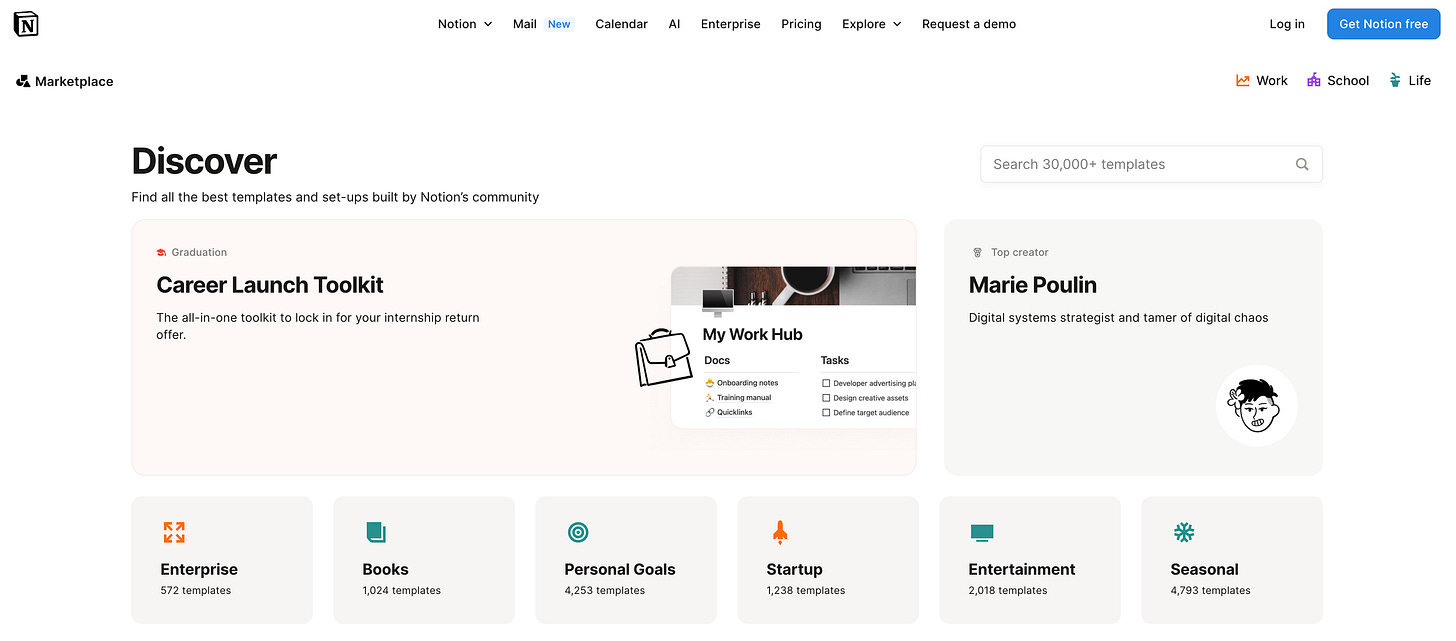Click the Graduation cap icon
This screenshot has width=1456, height=641.
161,252
